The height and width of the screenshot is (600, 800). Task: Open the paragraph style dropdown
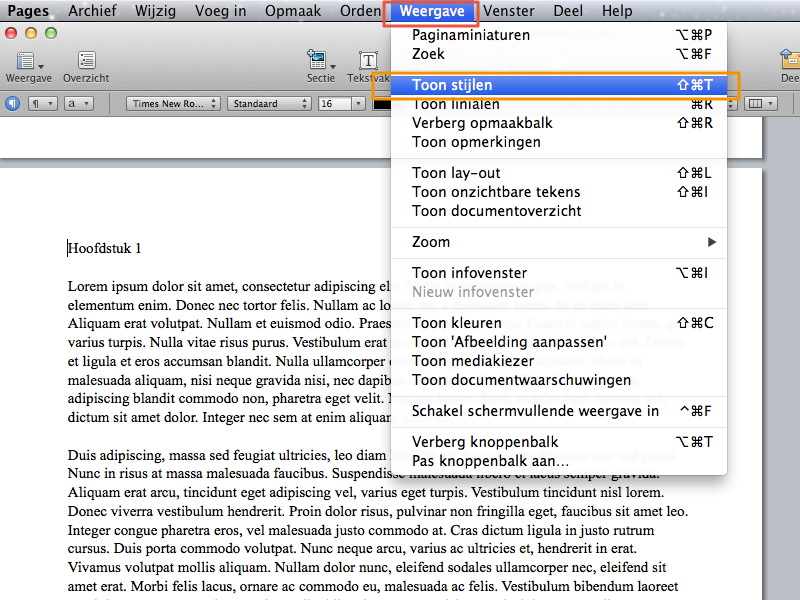coord(42,104)
